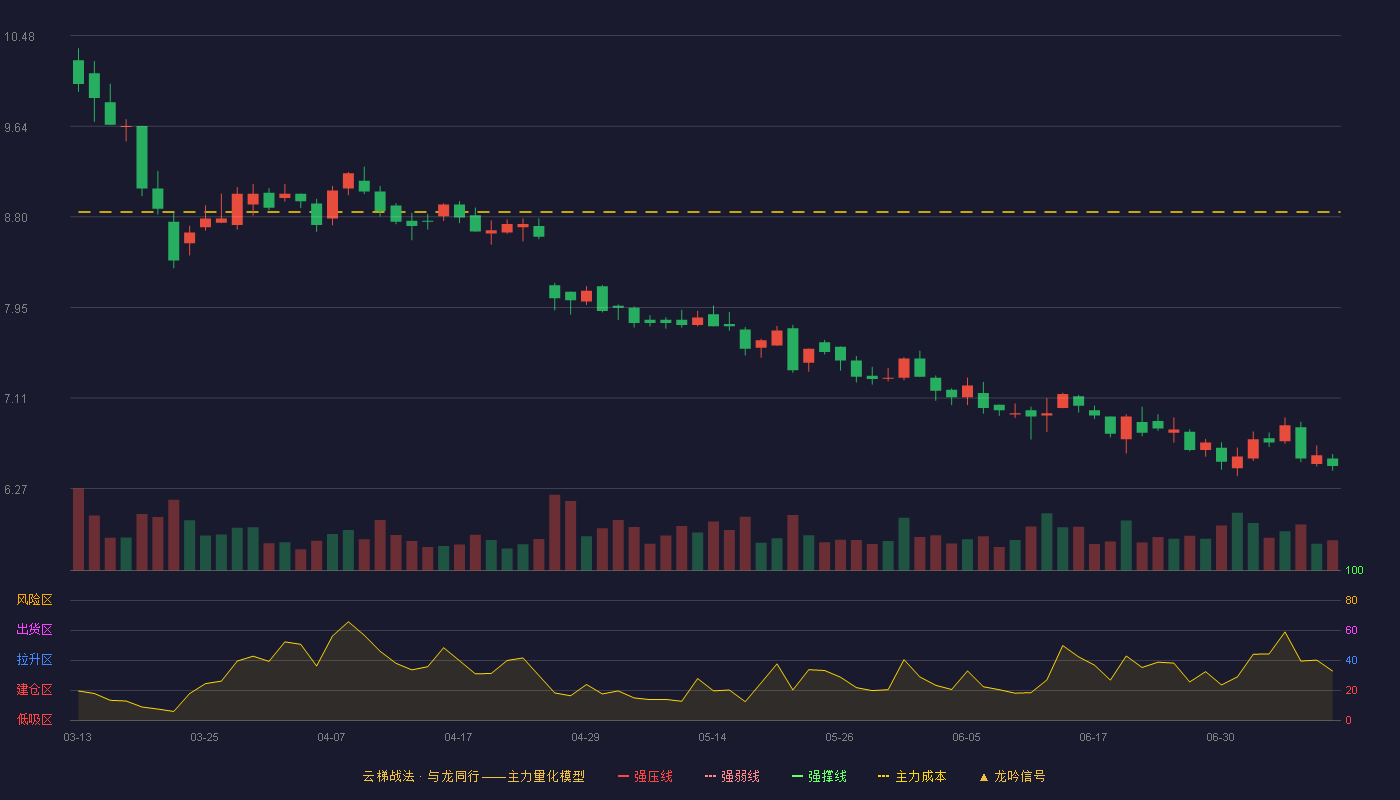The height and width of the screenshot is (800, 1400).
Task: Select the 低吸区 zone label
Action: (x=34, y=720)
